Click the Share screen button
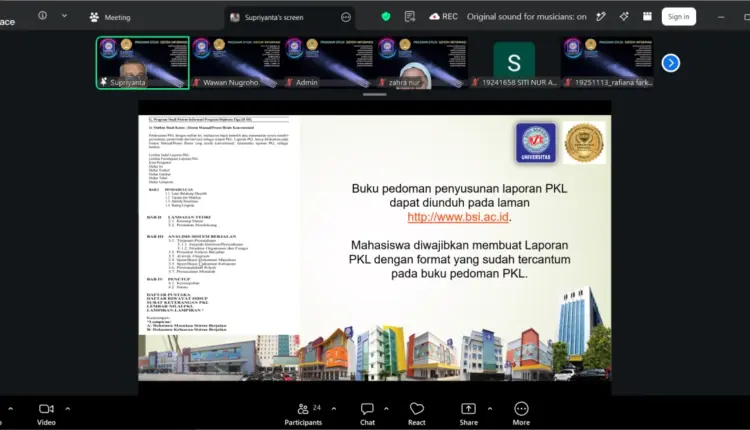The width and height of the screenshot is (750, 430). point(469,414)
